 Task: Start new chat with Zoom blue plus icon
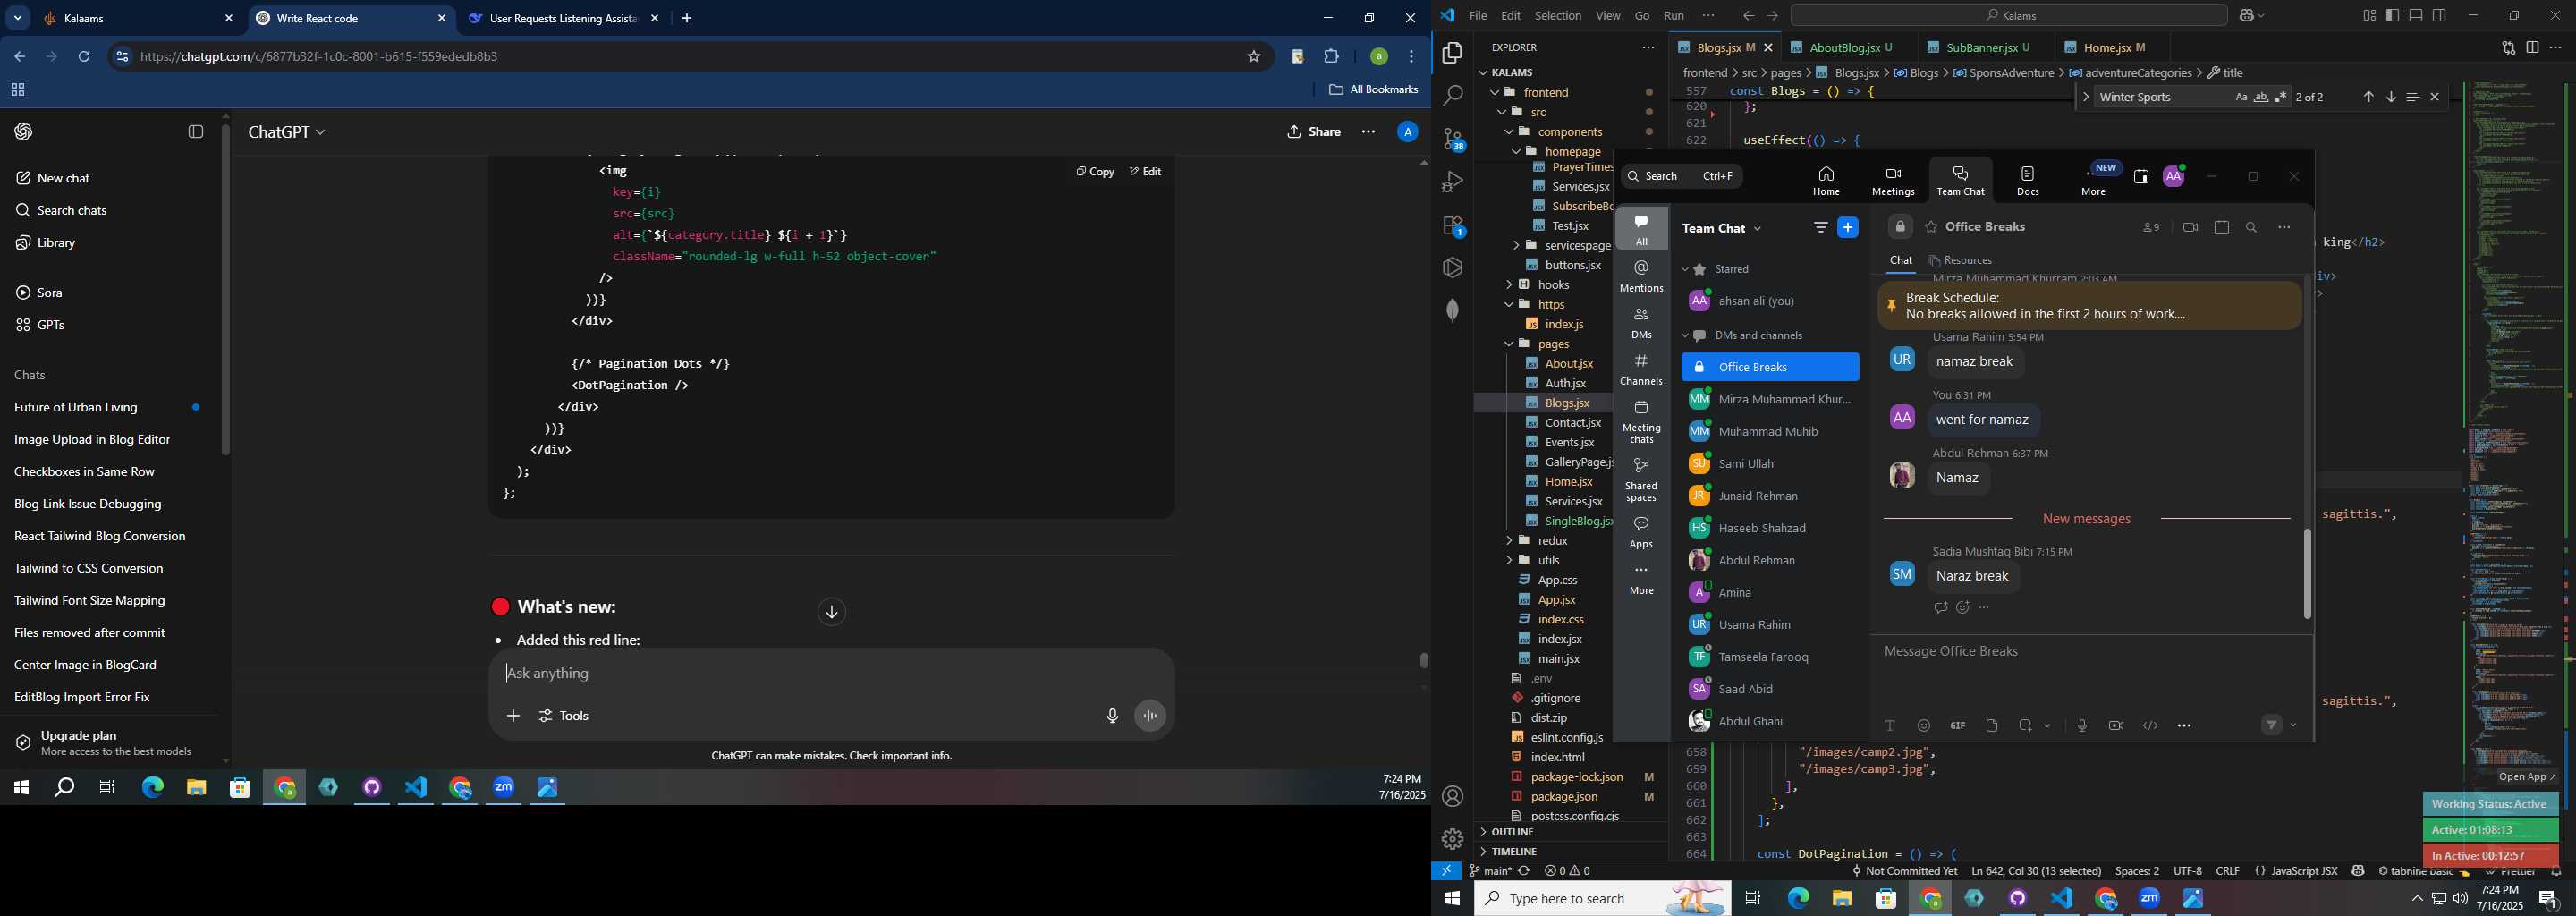coord(1848,228)
